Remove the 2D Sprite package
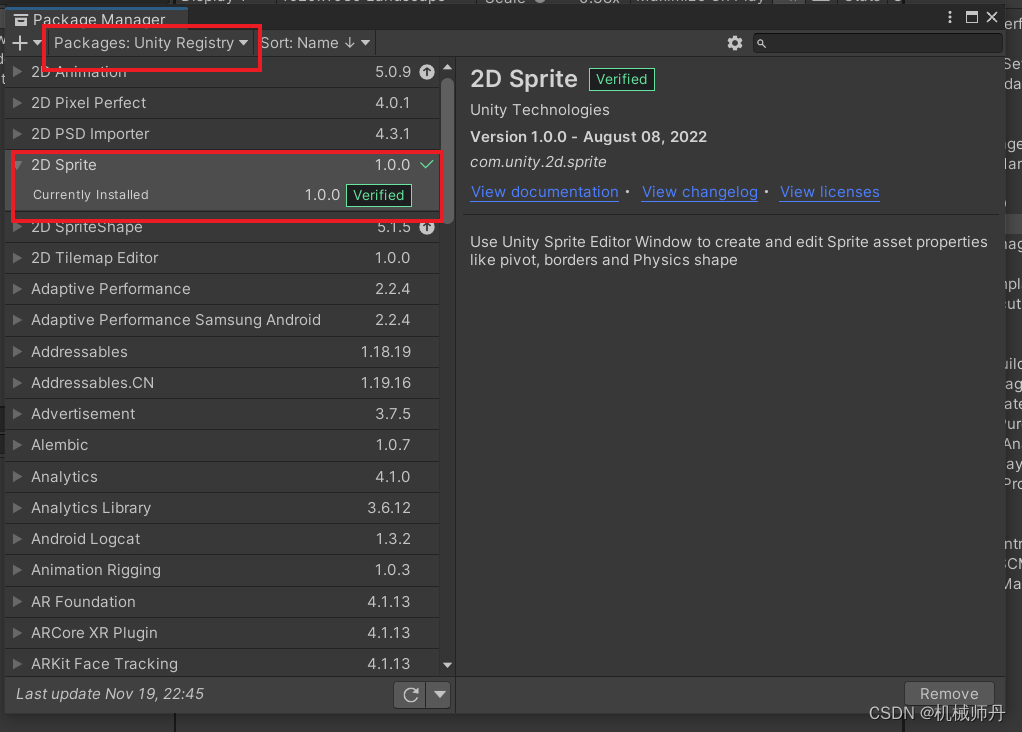 (x=949, y=694)
